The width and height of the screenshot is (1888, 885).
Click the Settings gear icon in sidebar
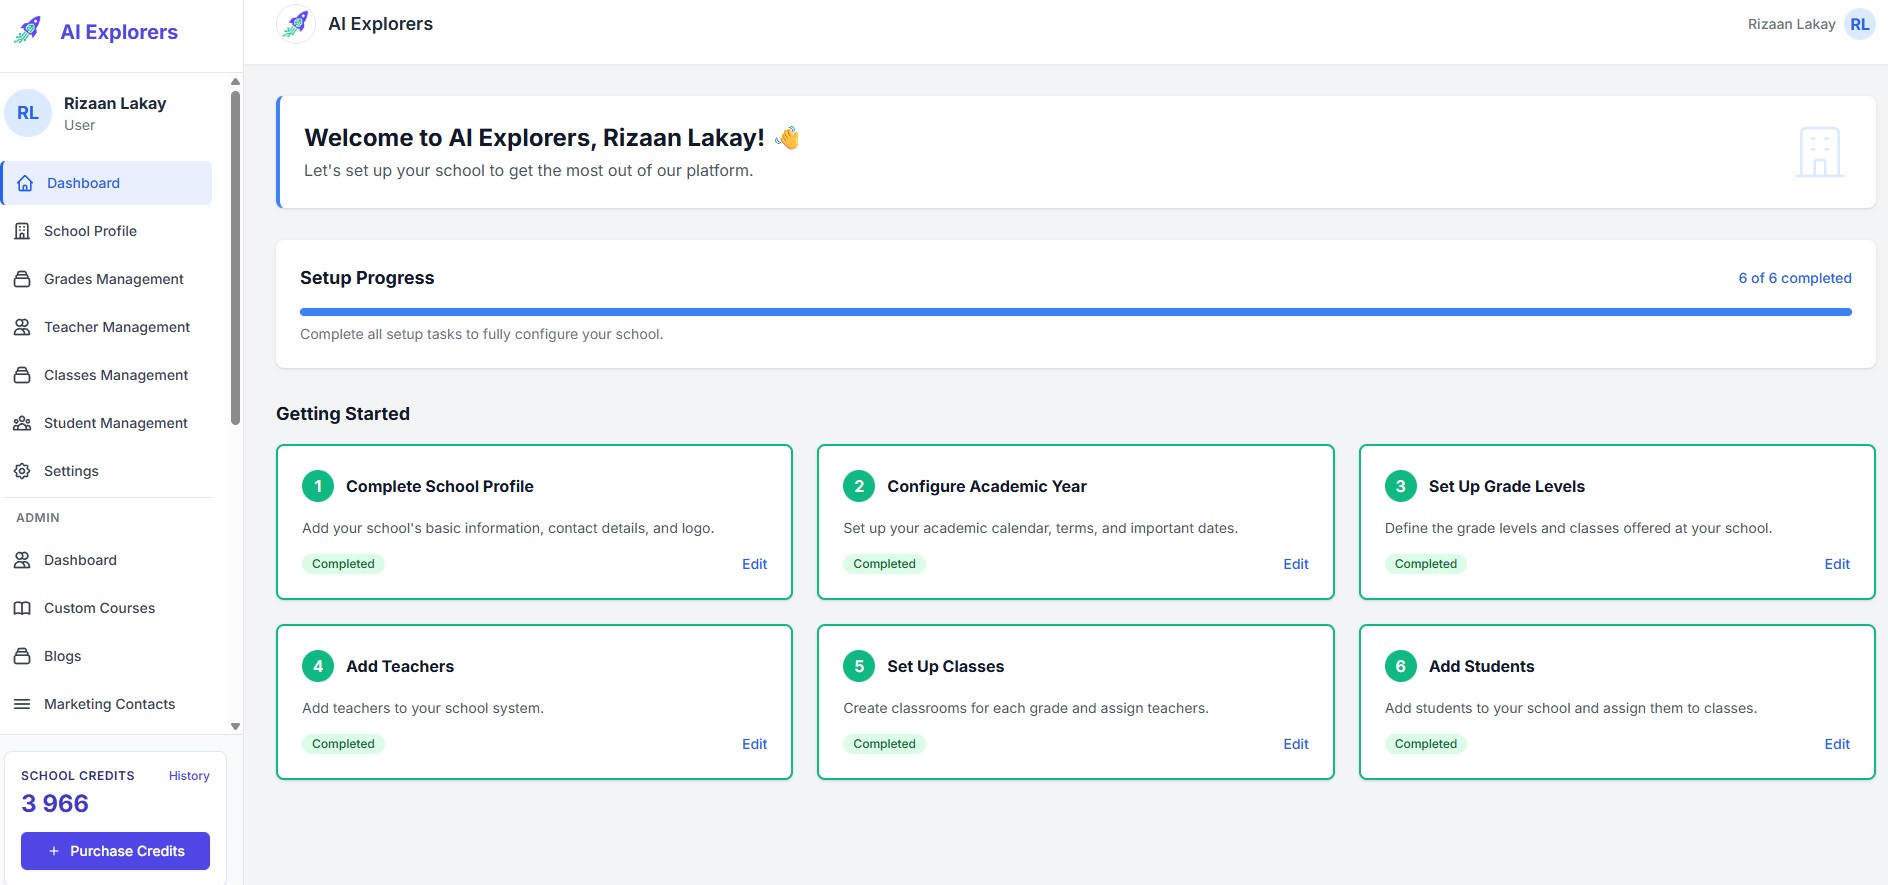click(22, 471)
